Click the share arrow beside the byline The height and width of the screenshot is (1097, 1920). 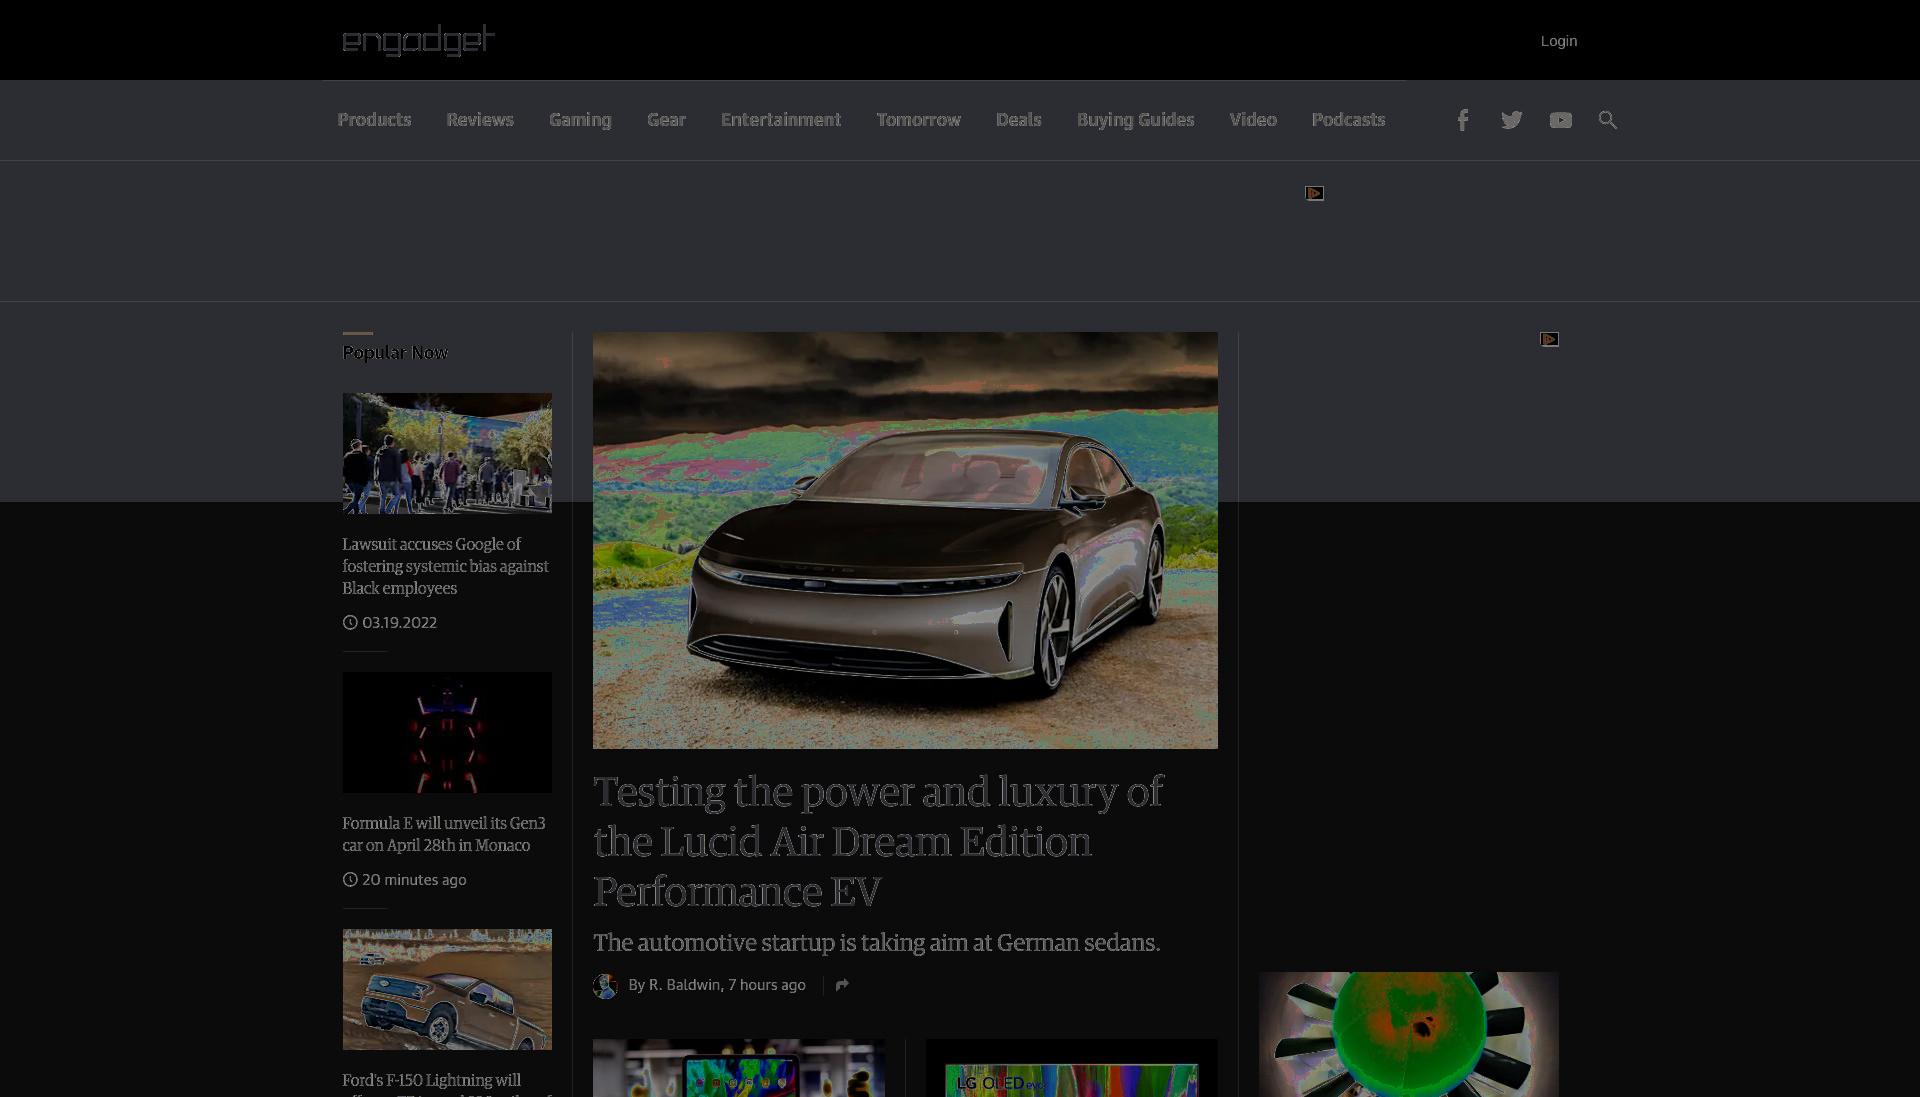point(842,985)
